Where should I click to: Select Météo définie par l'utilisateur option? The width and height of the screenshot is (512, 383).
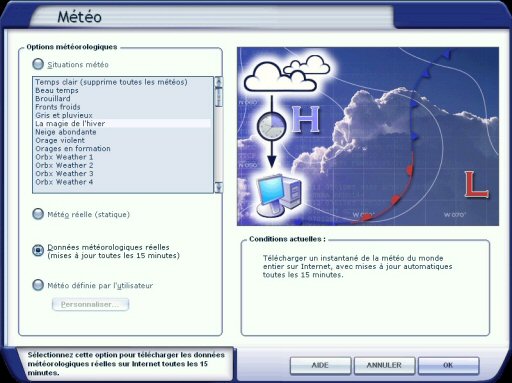tap(38, 285)
